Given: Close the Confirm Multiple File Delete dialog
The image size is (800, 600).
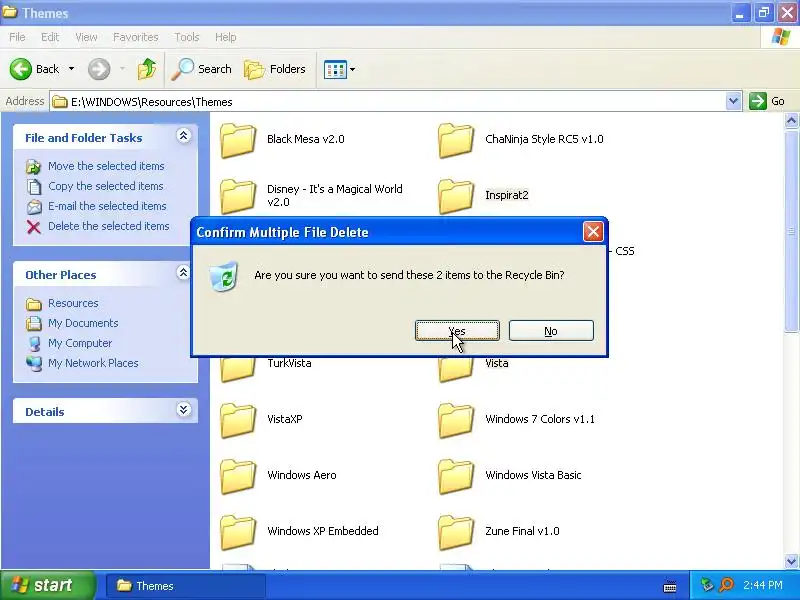Looking at the screenshot, I should pos(593,232).
